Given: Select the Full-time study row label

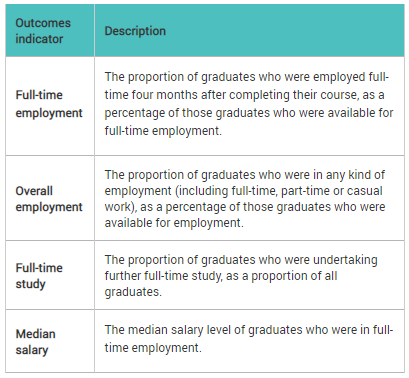Looking at the screenshot, I should tap(39, 276).
